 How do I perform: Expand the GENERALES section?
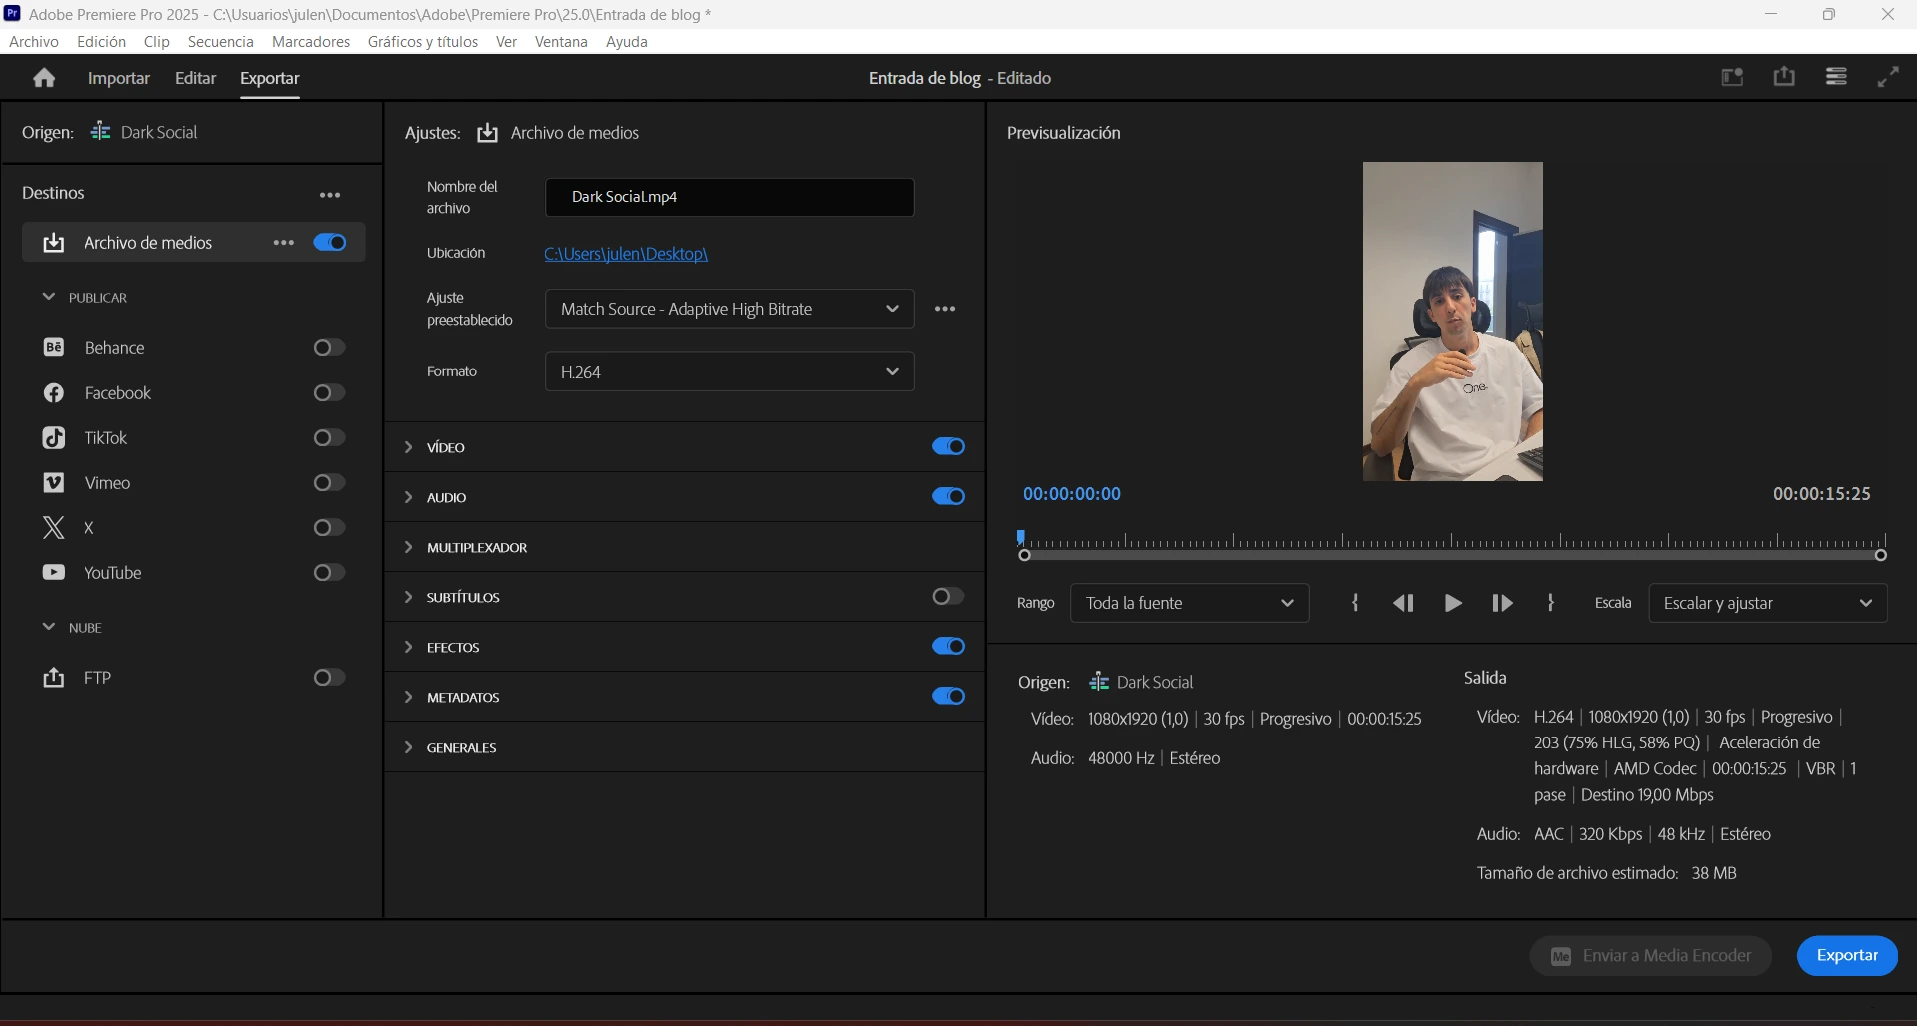(408, 747)
